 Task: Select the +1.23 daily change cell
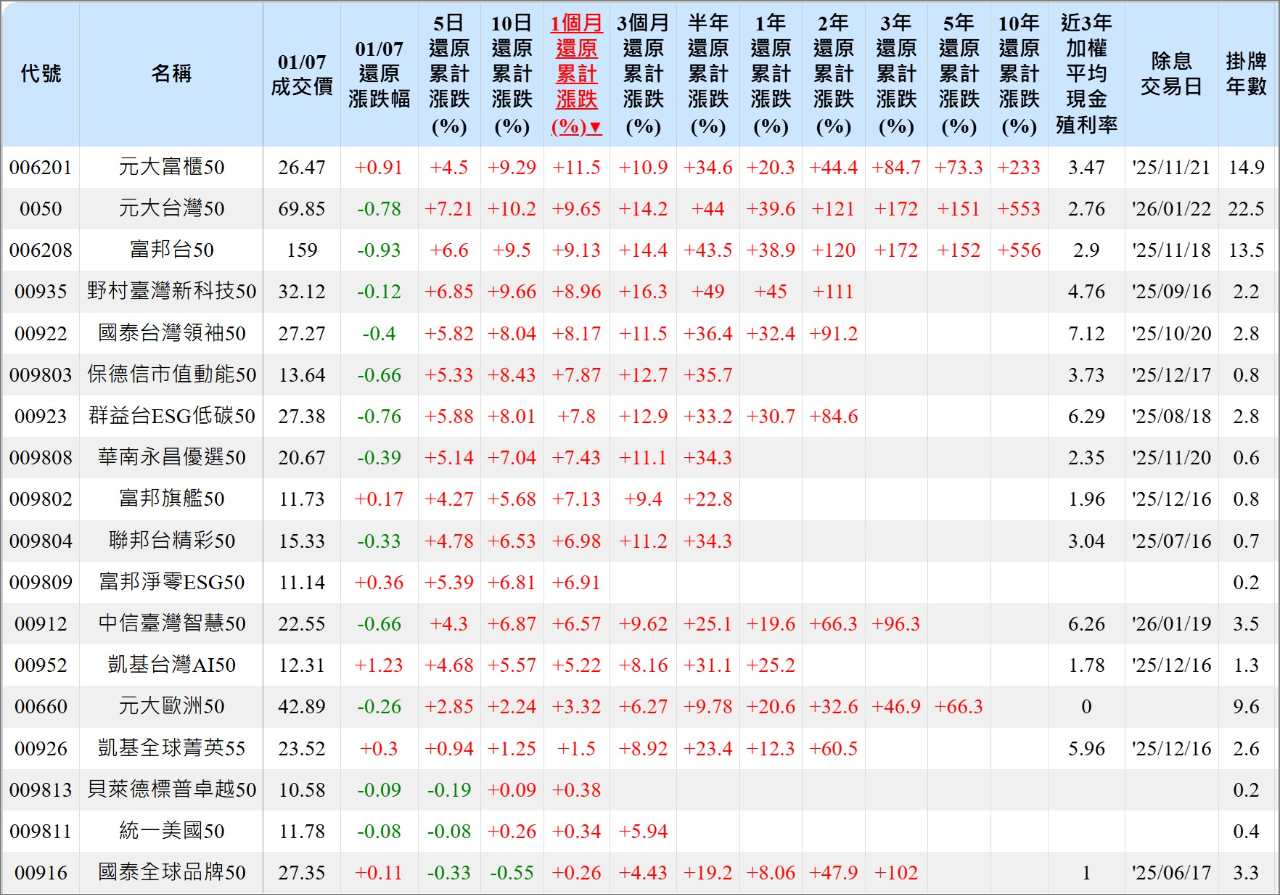tap(380, 665)
